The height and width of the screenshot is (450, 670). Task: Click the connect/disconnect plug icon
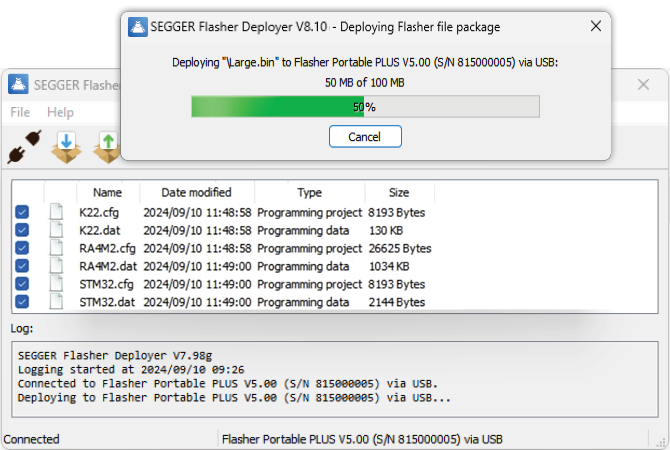[21, 146]
